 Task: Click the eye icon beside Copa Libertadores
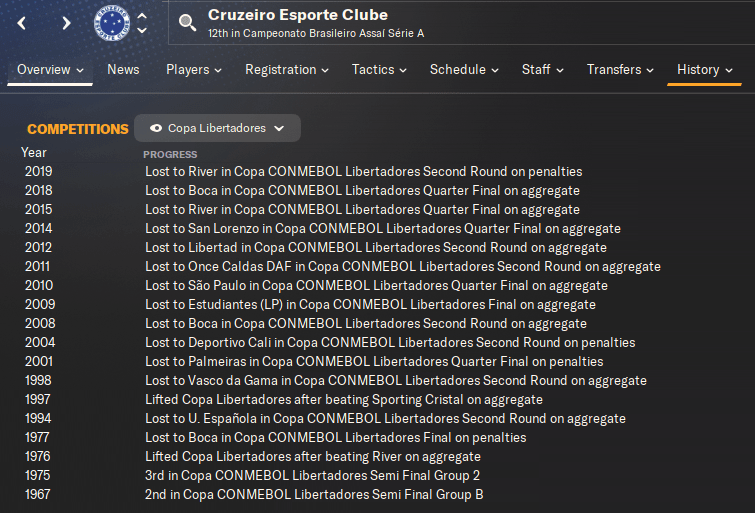coord(155,128)
